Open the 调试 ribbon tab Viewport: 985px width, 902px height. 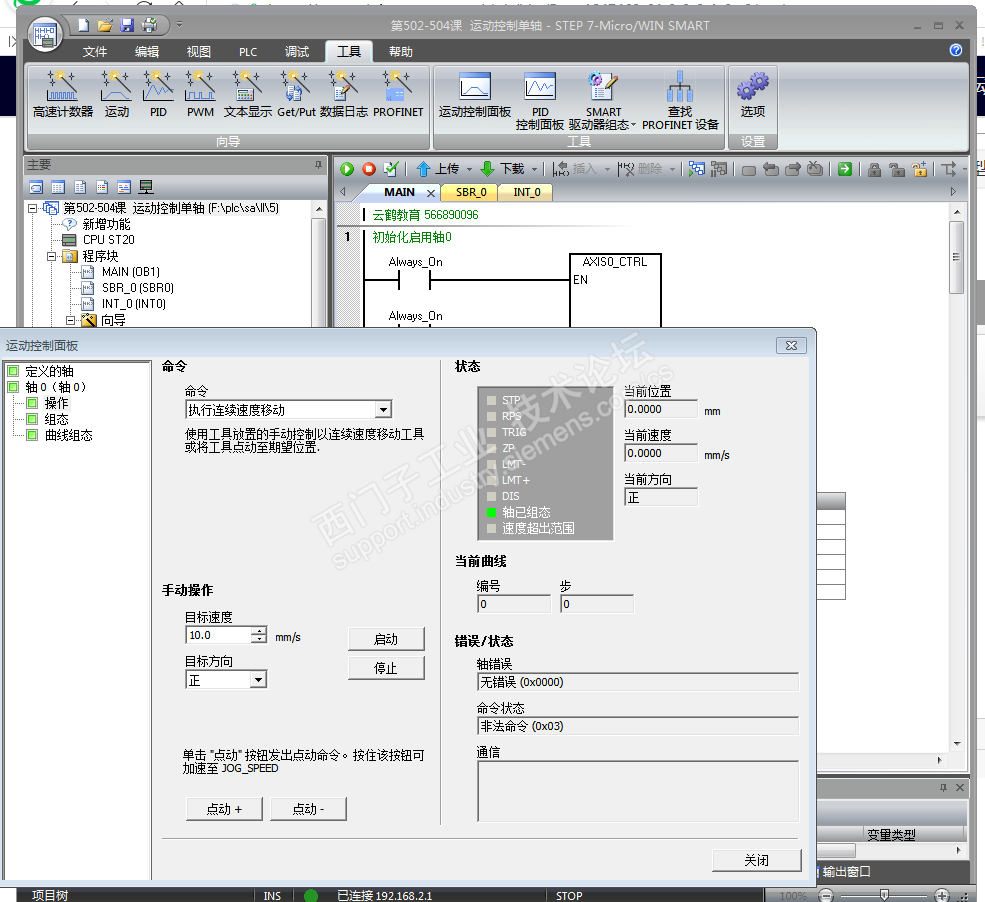pos(297,52)
